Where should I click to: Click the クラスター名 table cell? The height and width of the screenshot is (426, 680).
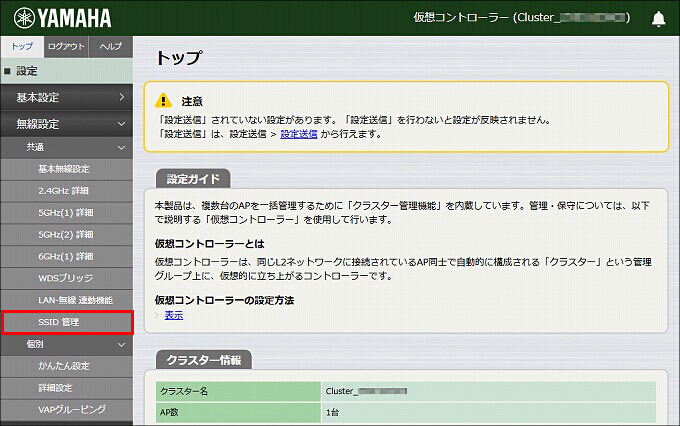pyautogui.click(x=238, y=391)
